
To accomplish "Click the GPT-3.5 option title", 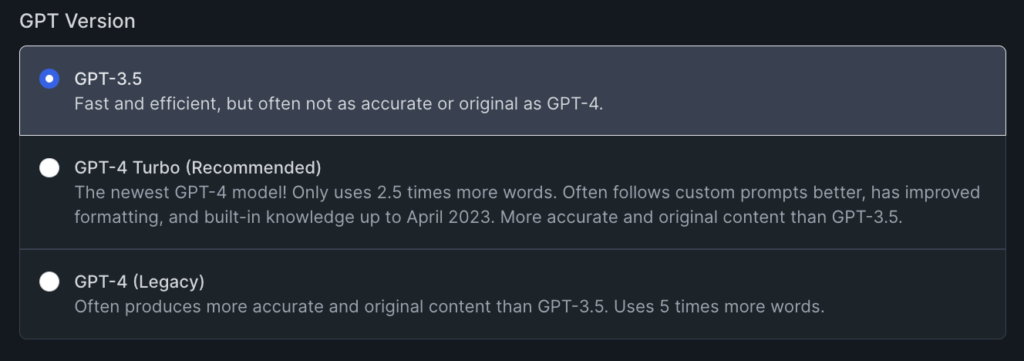I will click(x=108, y=79).
